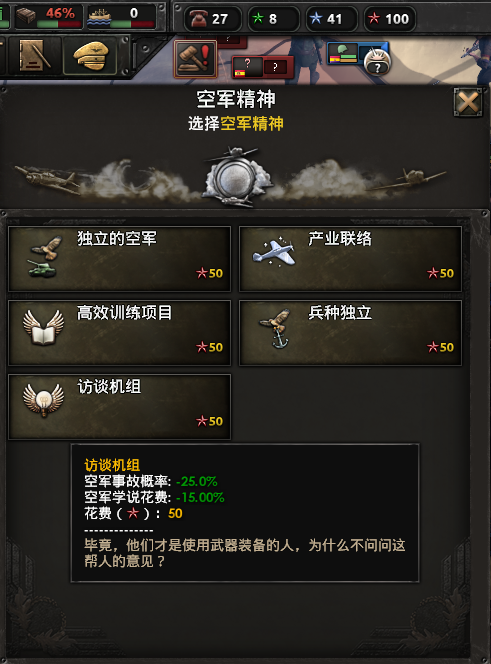This screenshot has width=491, height=664.
Task: Click the convoy ship count icon
Action: tap(121, 17)
